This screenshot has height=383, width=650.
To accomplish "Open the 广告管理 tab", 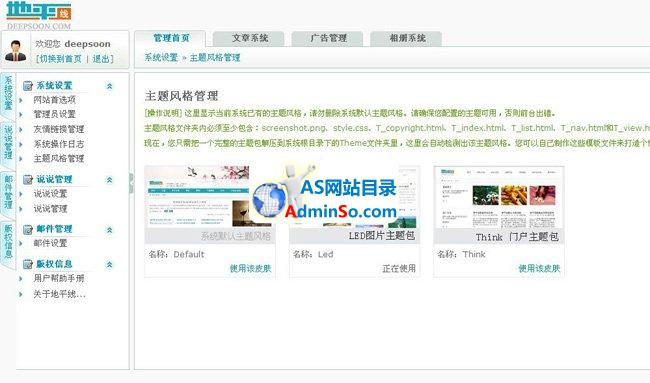I will click(327, 39).
